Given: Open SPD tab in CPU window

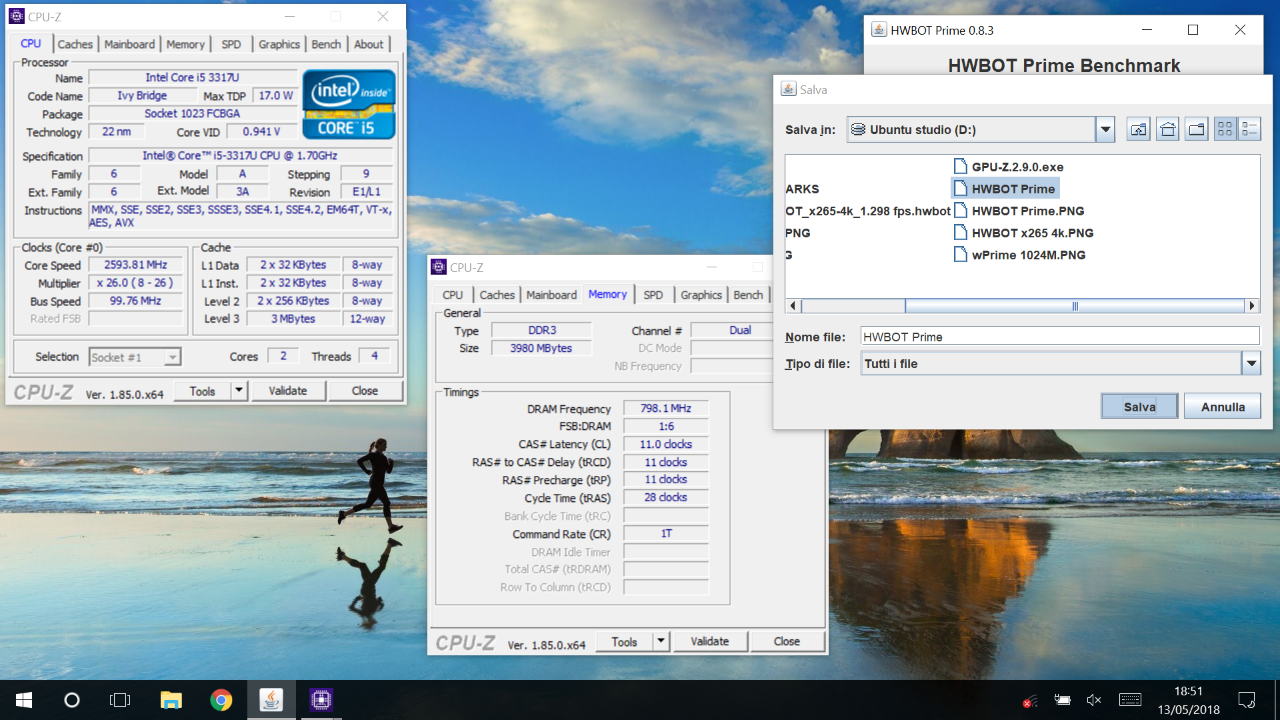Looking at the screenshot, I should pyautogui.click(x=231, y=44).
